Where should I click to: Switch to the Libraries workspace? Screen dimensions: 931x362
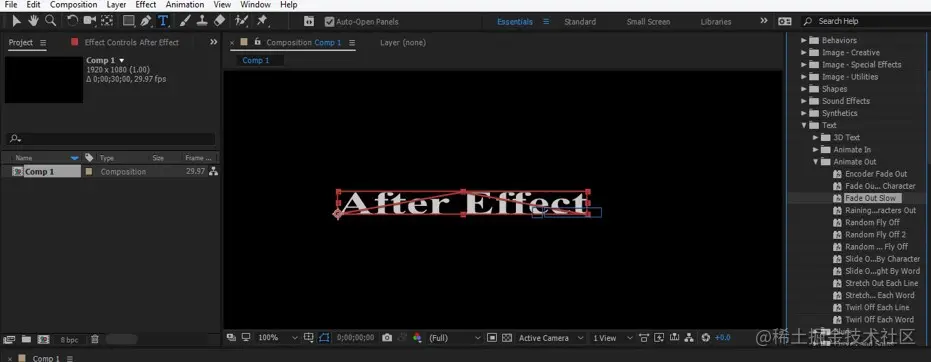[715, 21]
